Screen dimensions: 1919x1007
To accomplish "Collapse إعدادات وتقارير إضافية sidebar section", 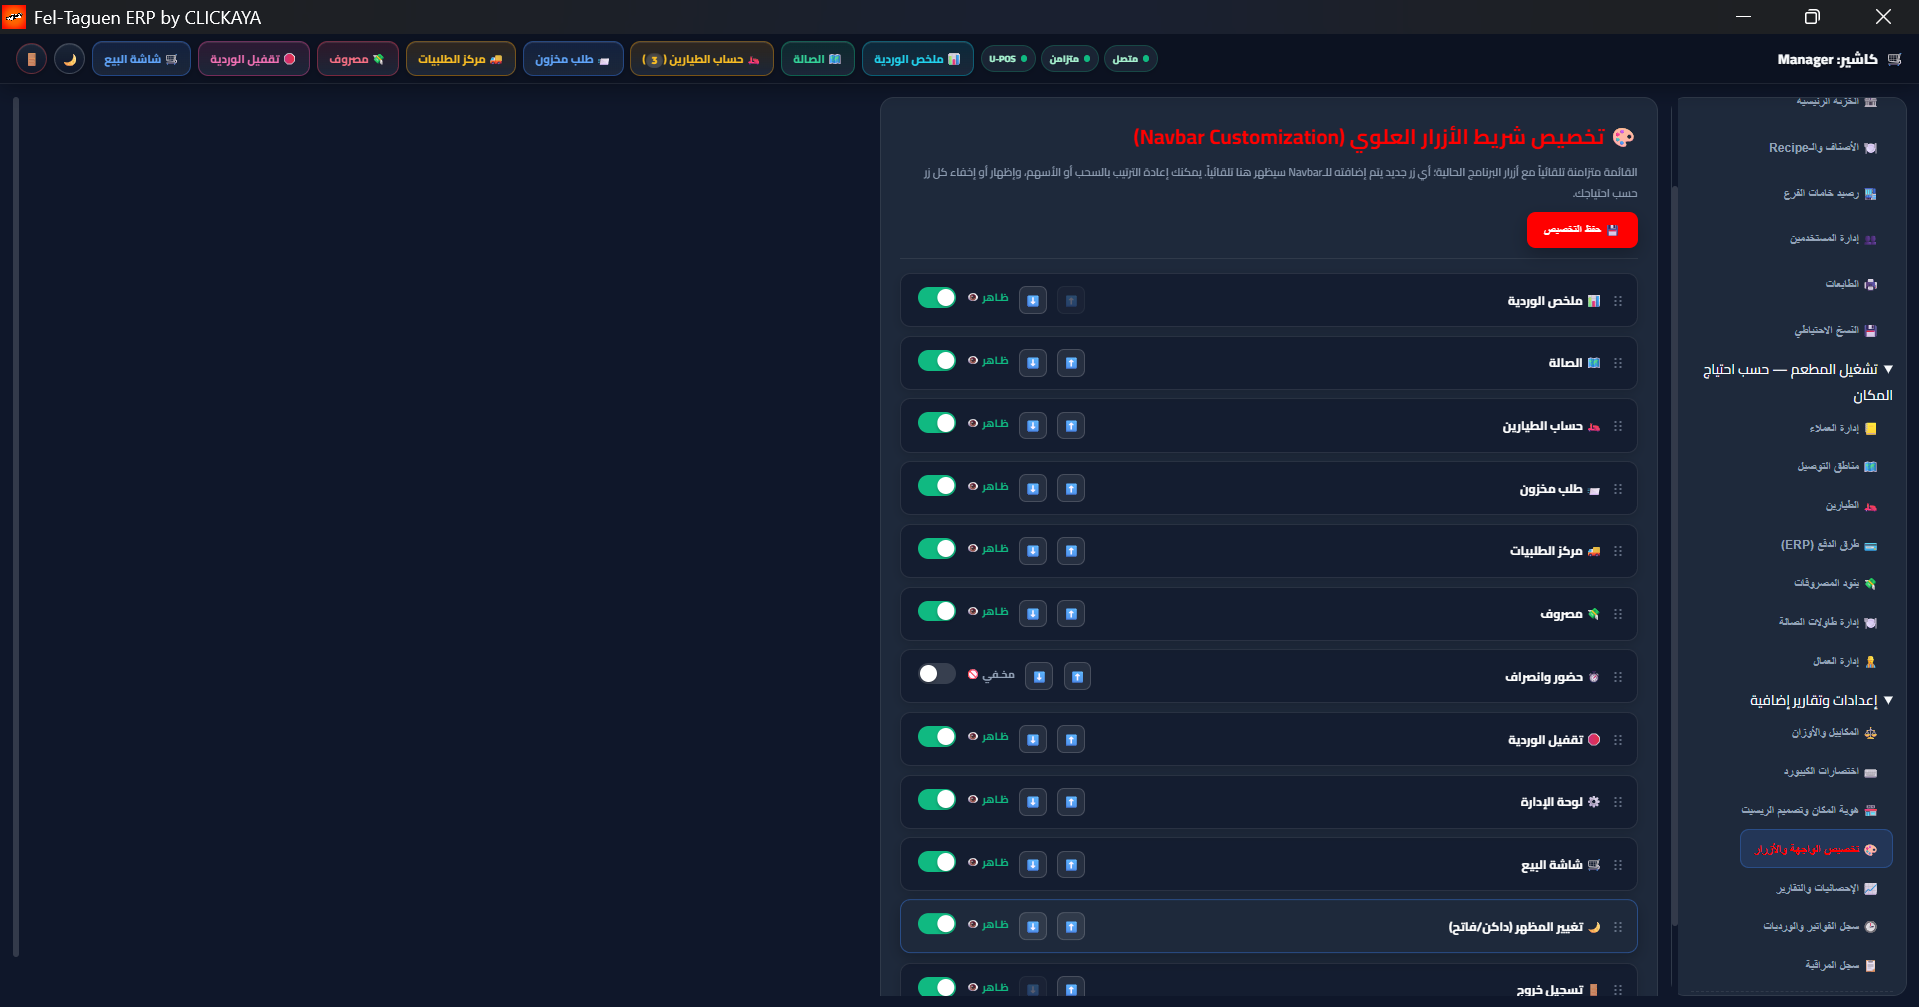I will [1821, 700].
